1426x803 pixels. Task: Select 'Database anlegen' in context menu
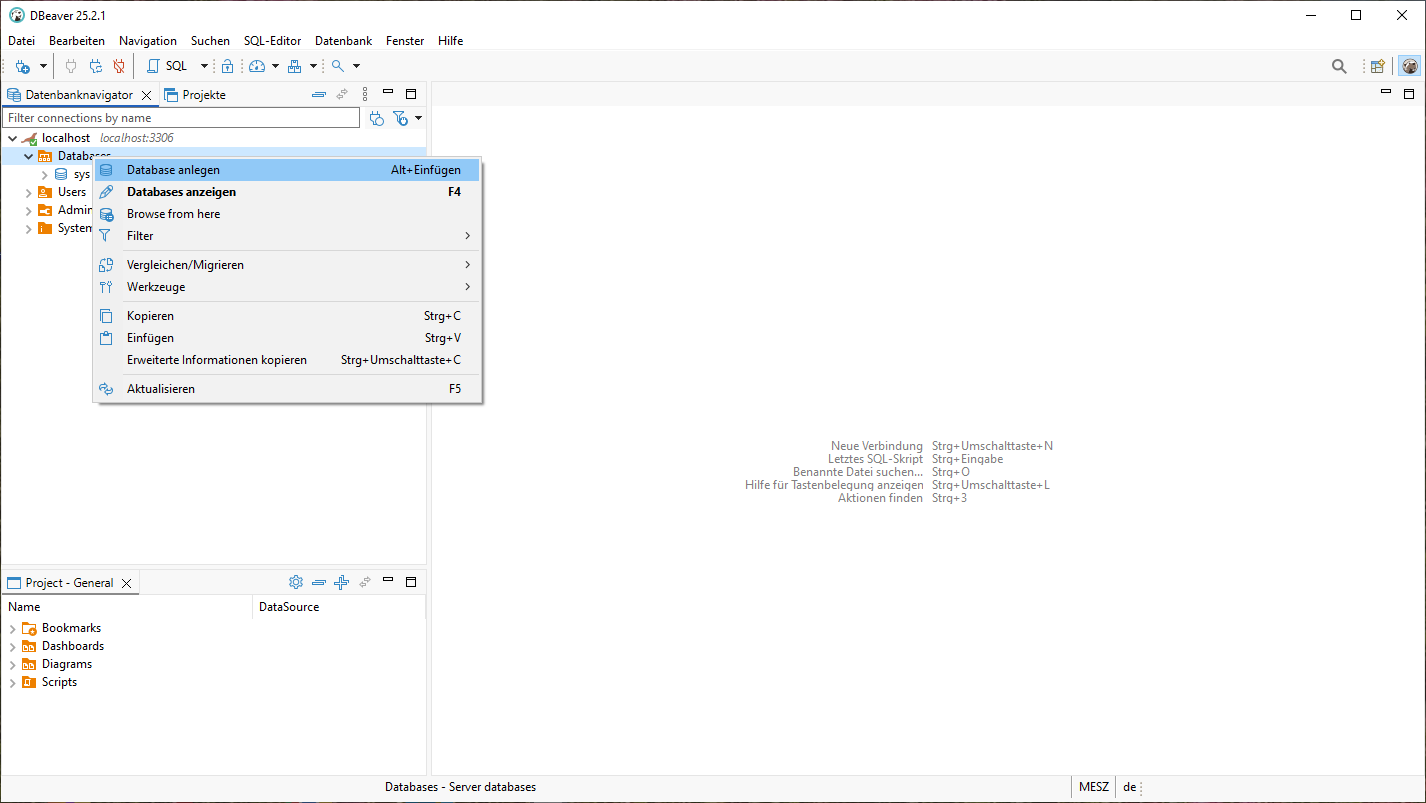(173, 170)
